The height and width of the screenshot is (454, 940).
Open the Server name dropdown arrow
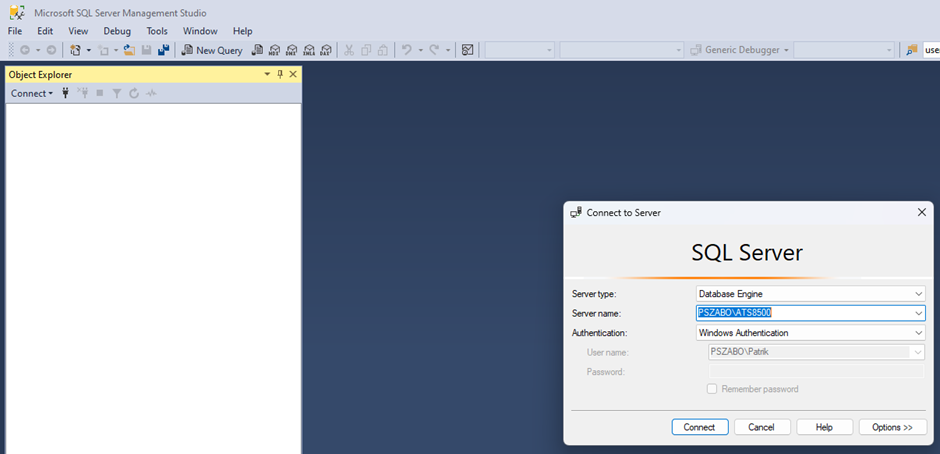pos(919,312)
